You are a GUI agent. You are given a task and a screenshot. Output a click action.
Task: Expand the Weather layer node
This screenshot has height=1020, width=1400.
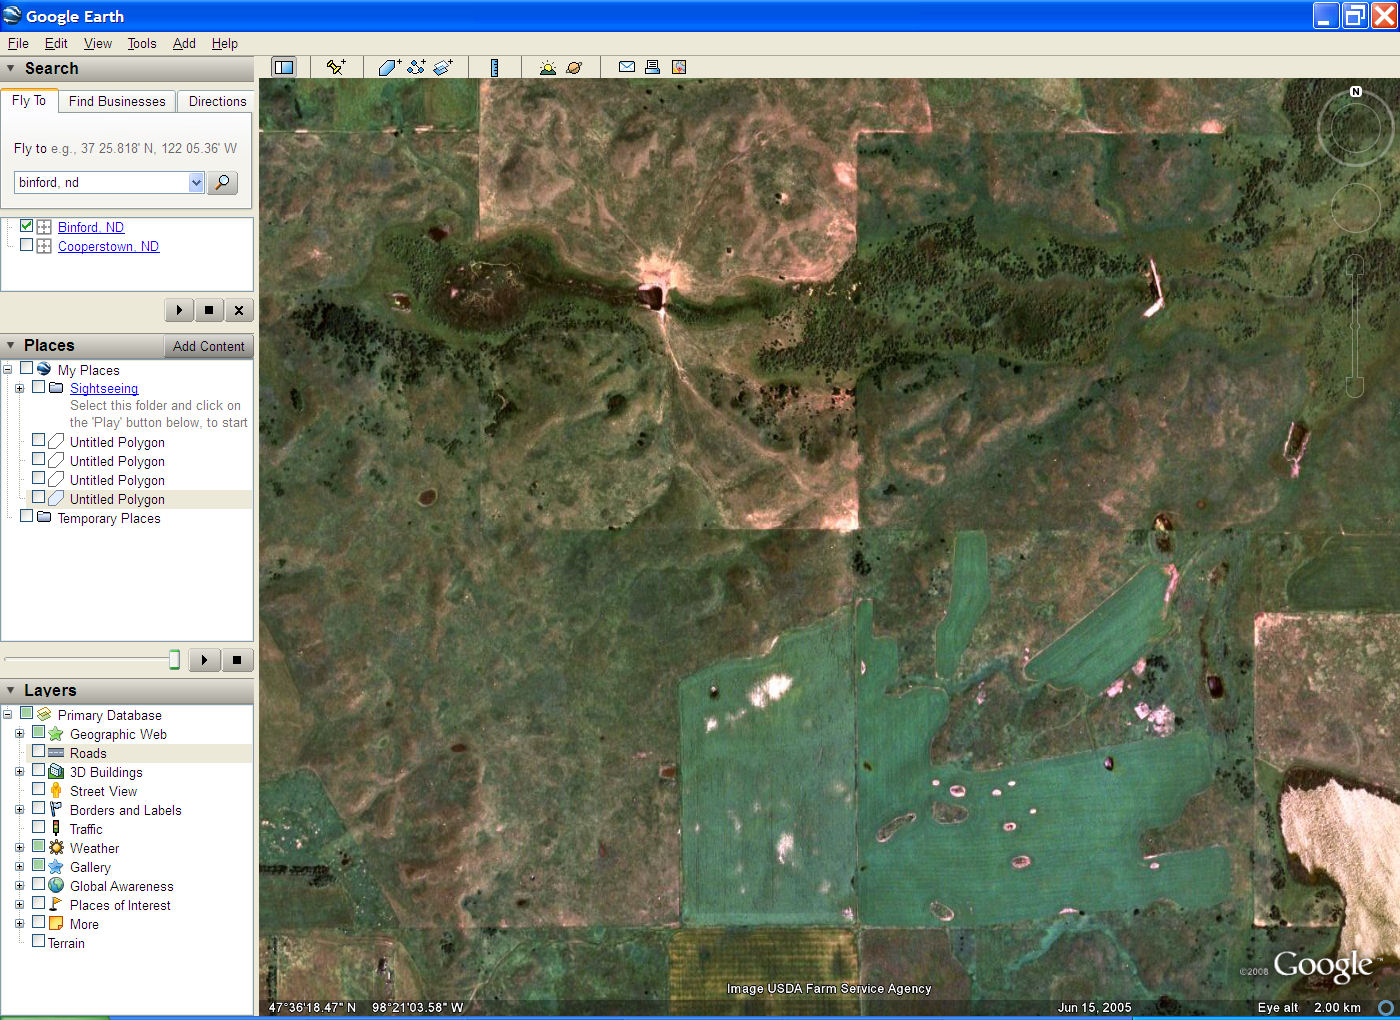pyautogui.click(x=19, y=847)
